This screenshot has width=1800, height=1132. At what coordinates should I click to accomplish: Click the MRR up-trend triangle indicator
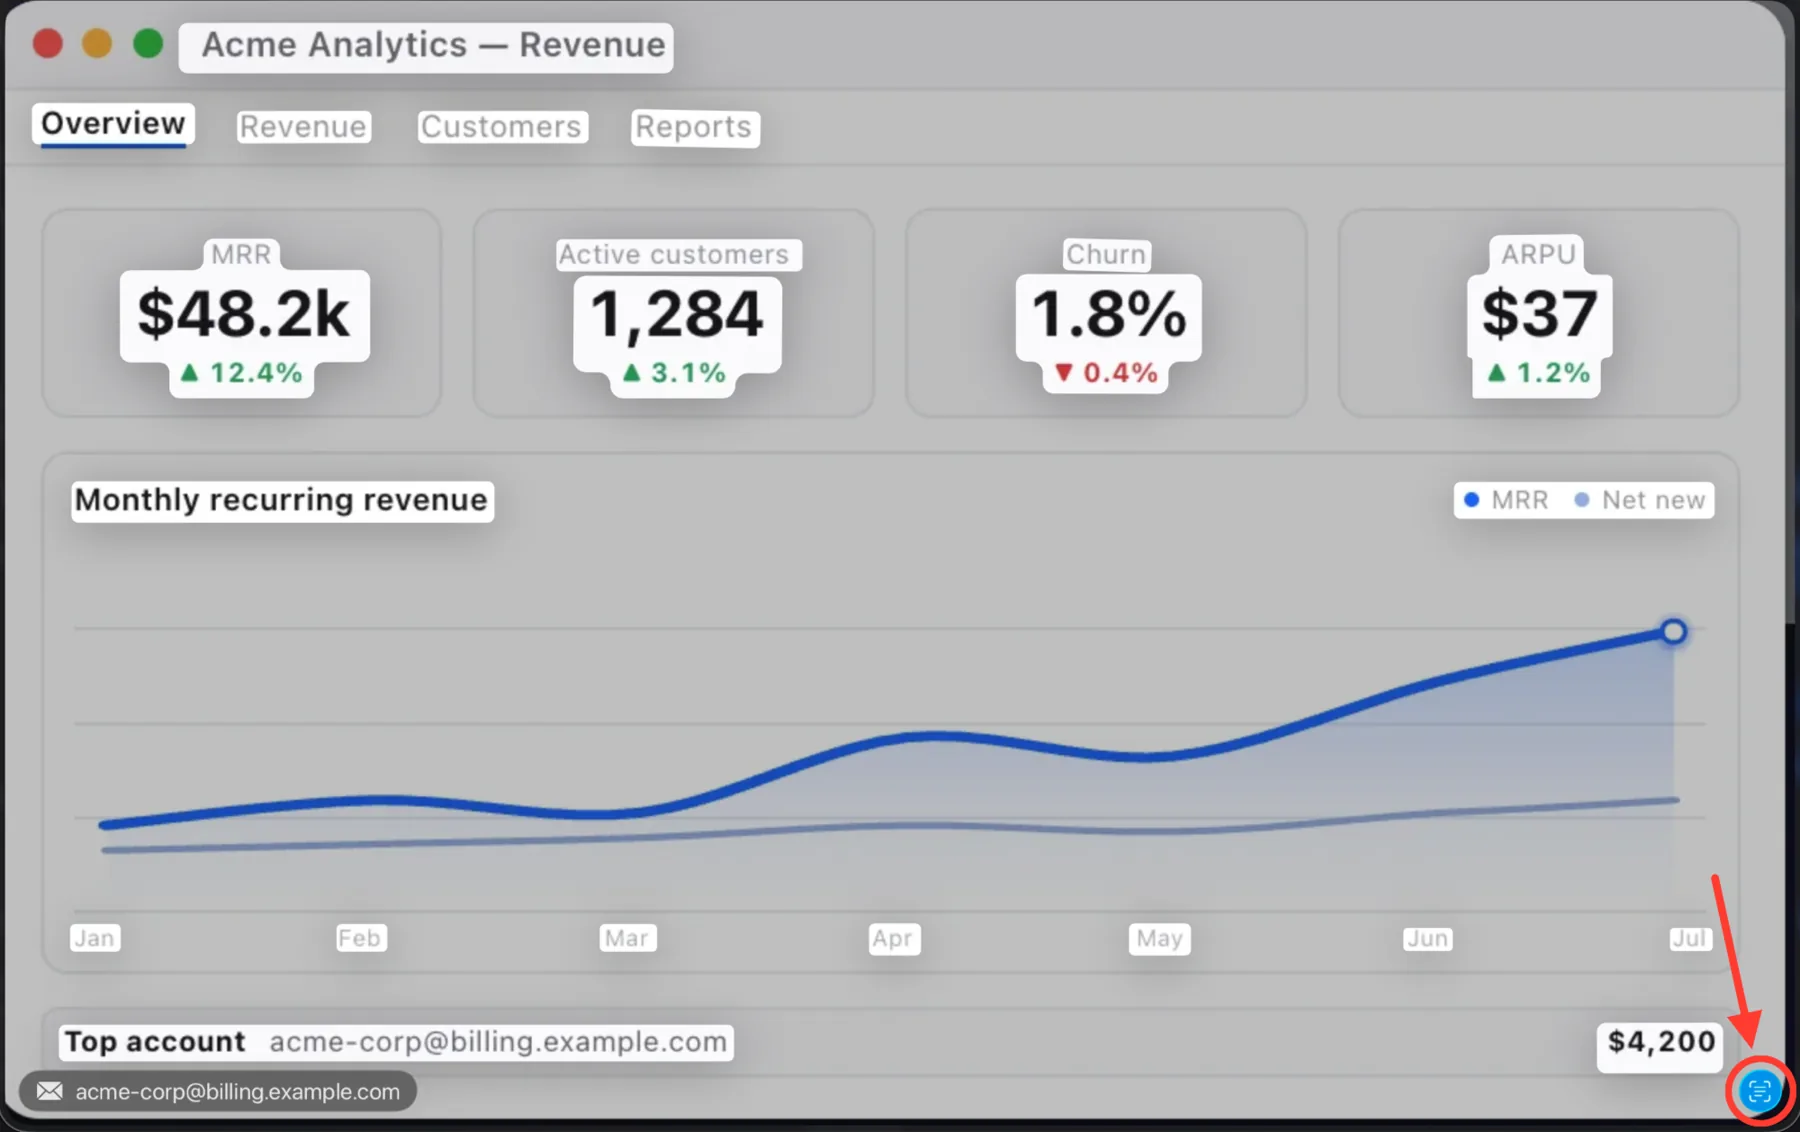click(x=189, y=373)
